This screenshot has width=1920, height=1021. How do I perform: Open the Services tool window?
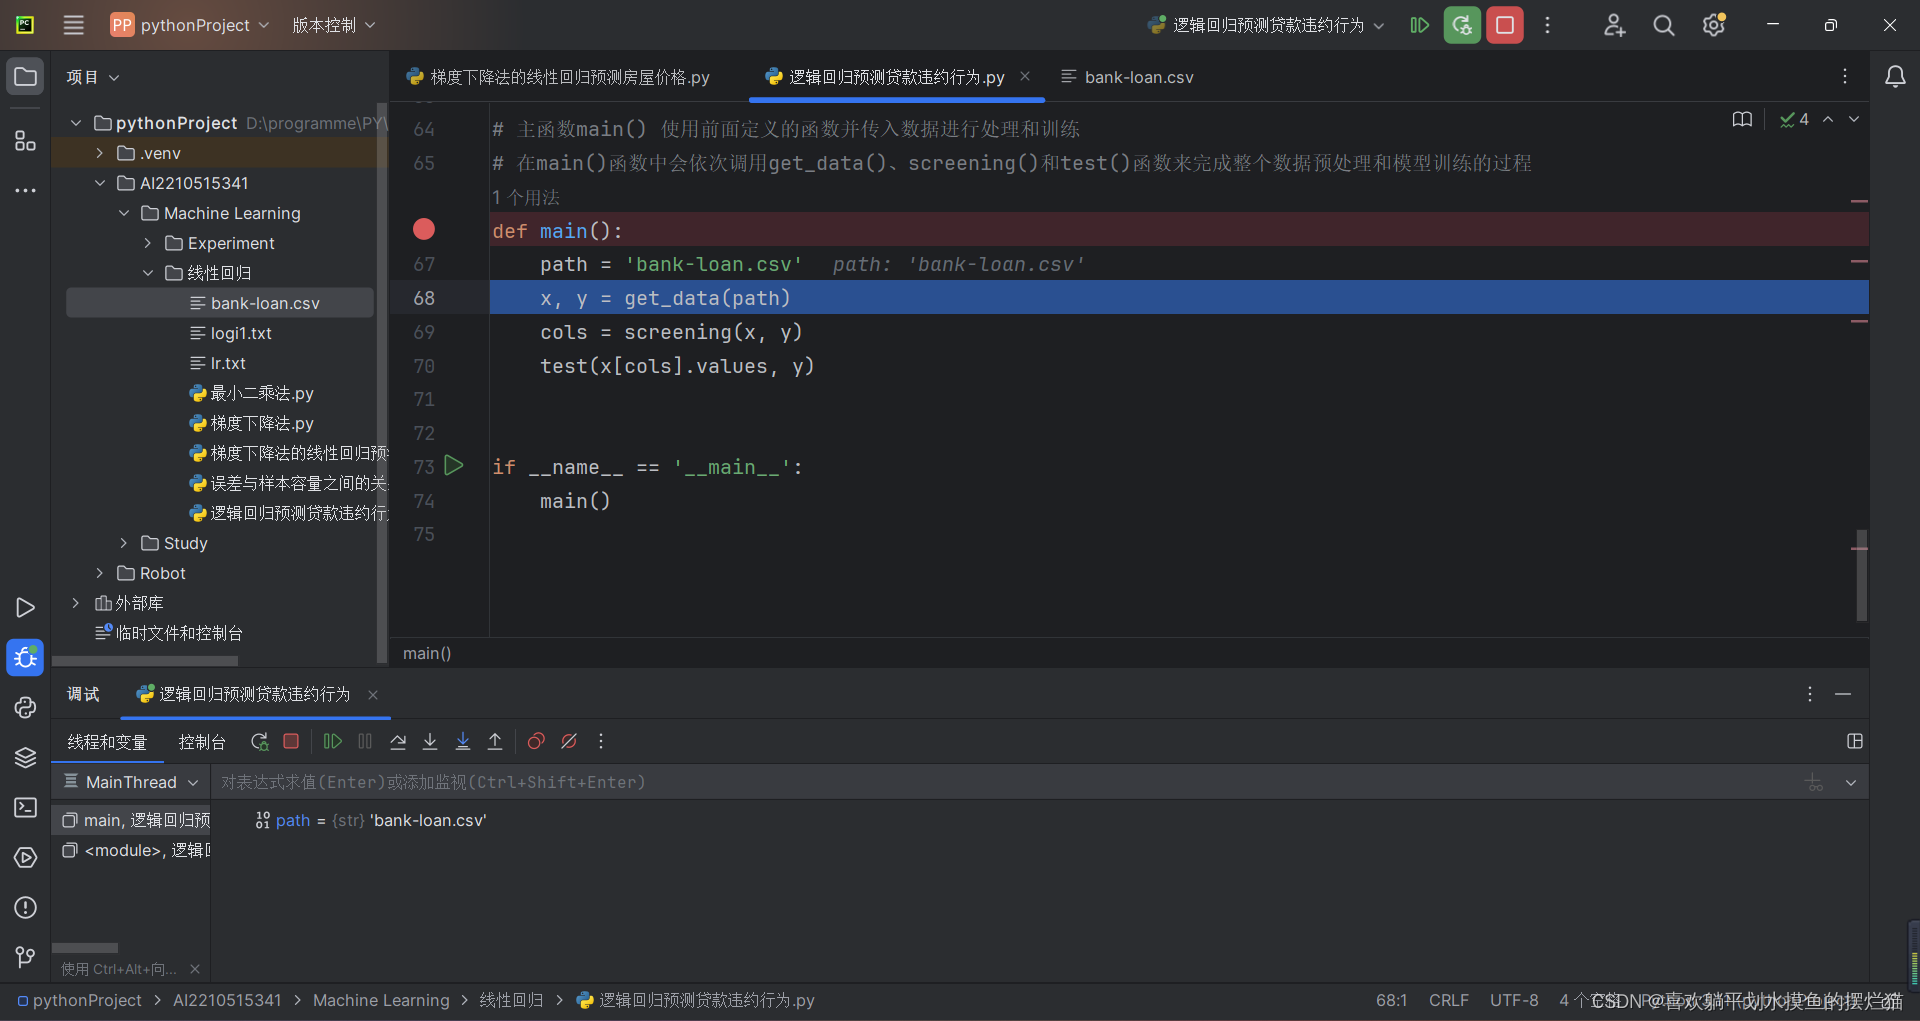point(25,858)
